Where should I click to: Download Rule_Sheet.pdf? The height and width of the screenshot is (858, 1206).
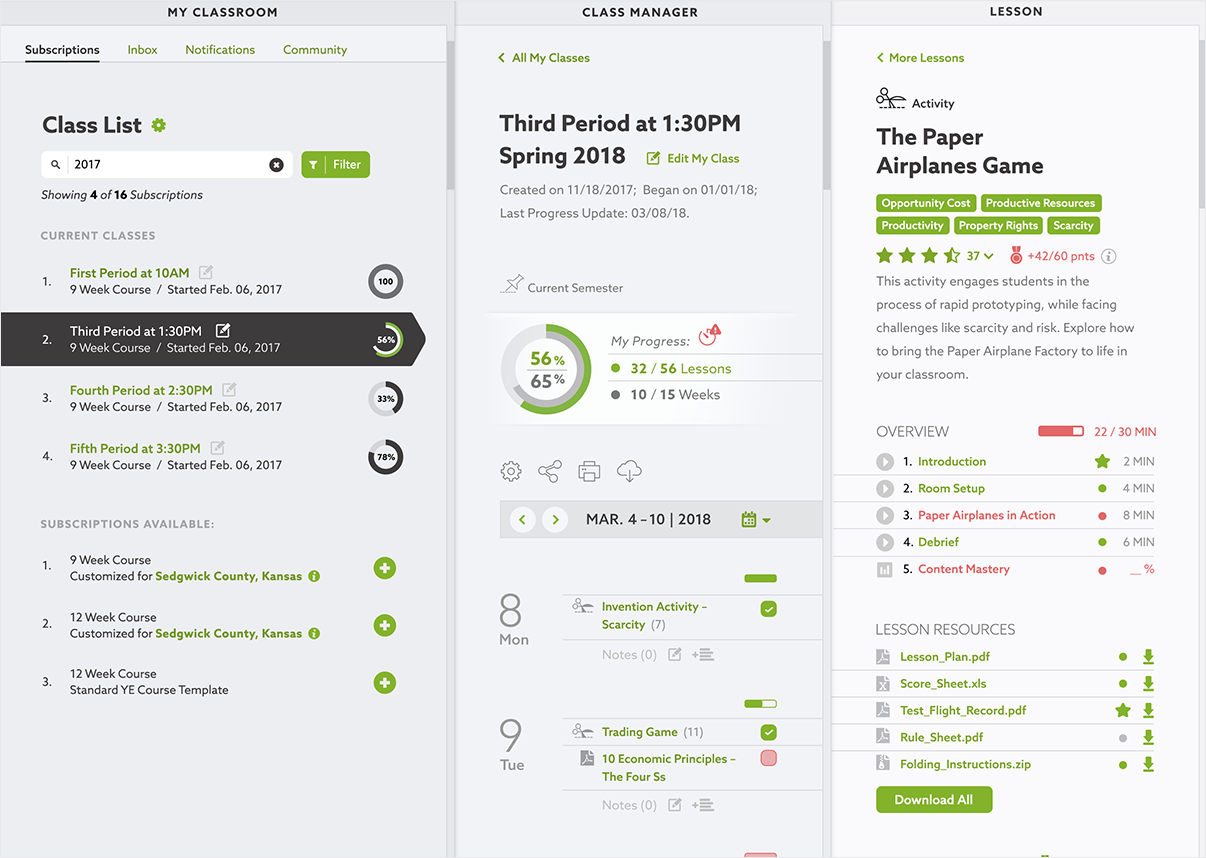(x=1148, y=737)
